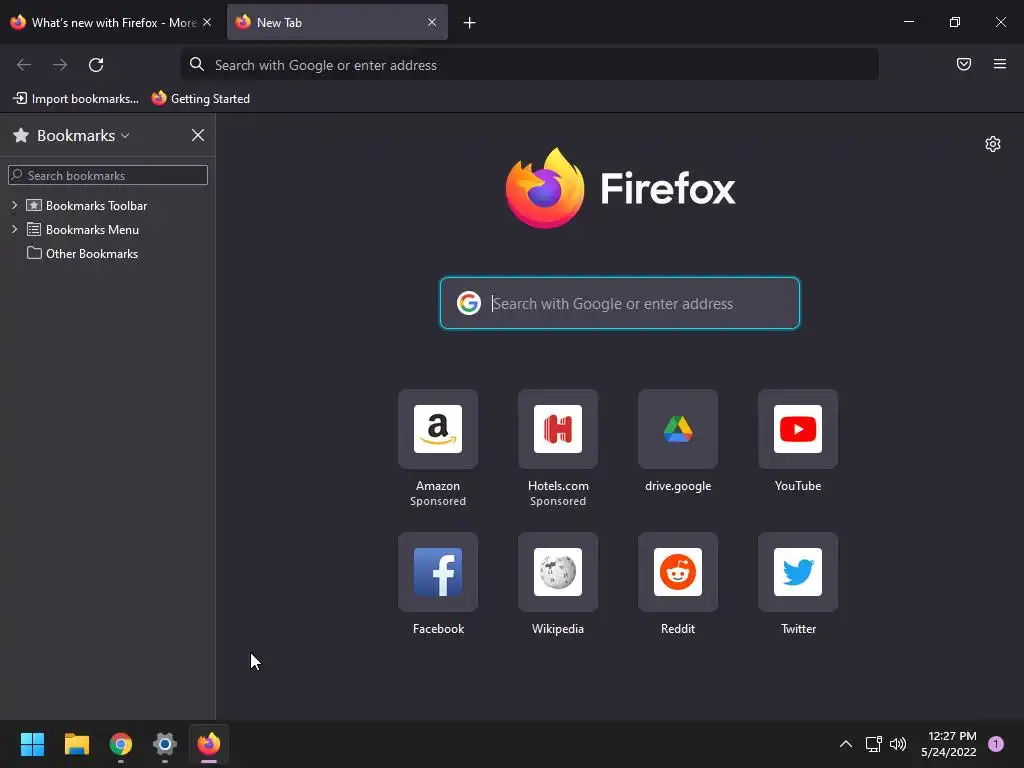This screenshot has height=768, width=1024.
Task: Go forward with the forward arrow
Action: (x=60, y=65)
